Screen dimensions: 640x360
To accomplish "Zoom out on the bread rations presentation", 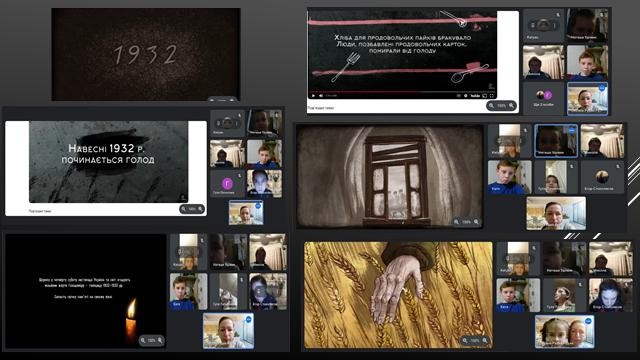I will [x=491, y=106].
